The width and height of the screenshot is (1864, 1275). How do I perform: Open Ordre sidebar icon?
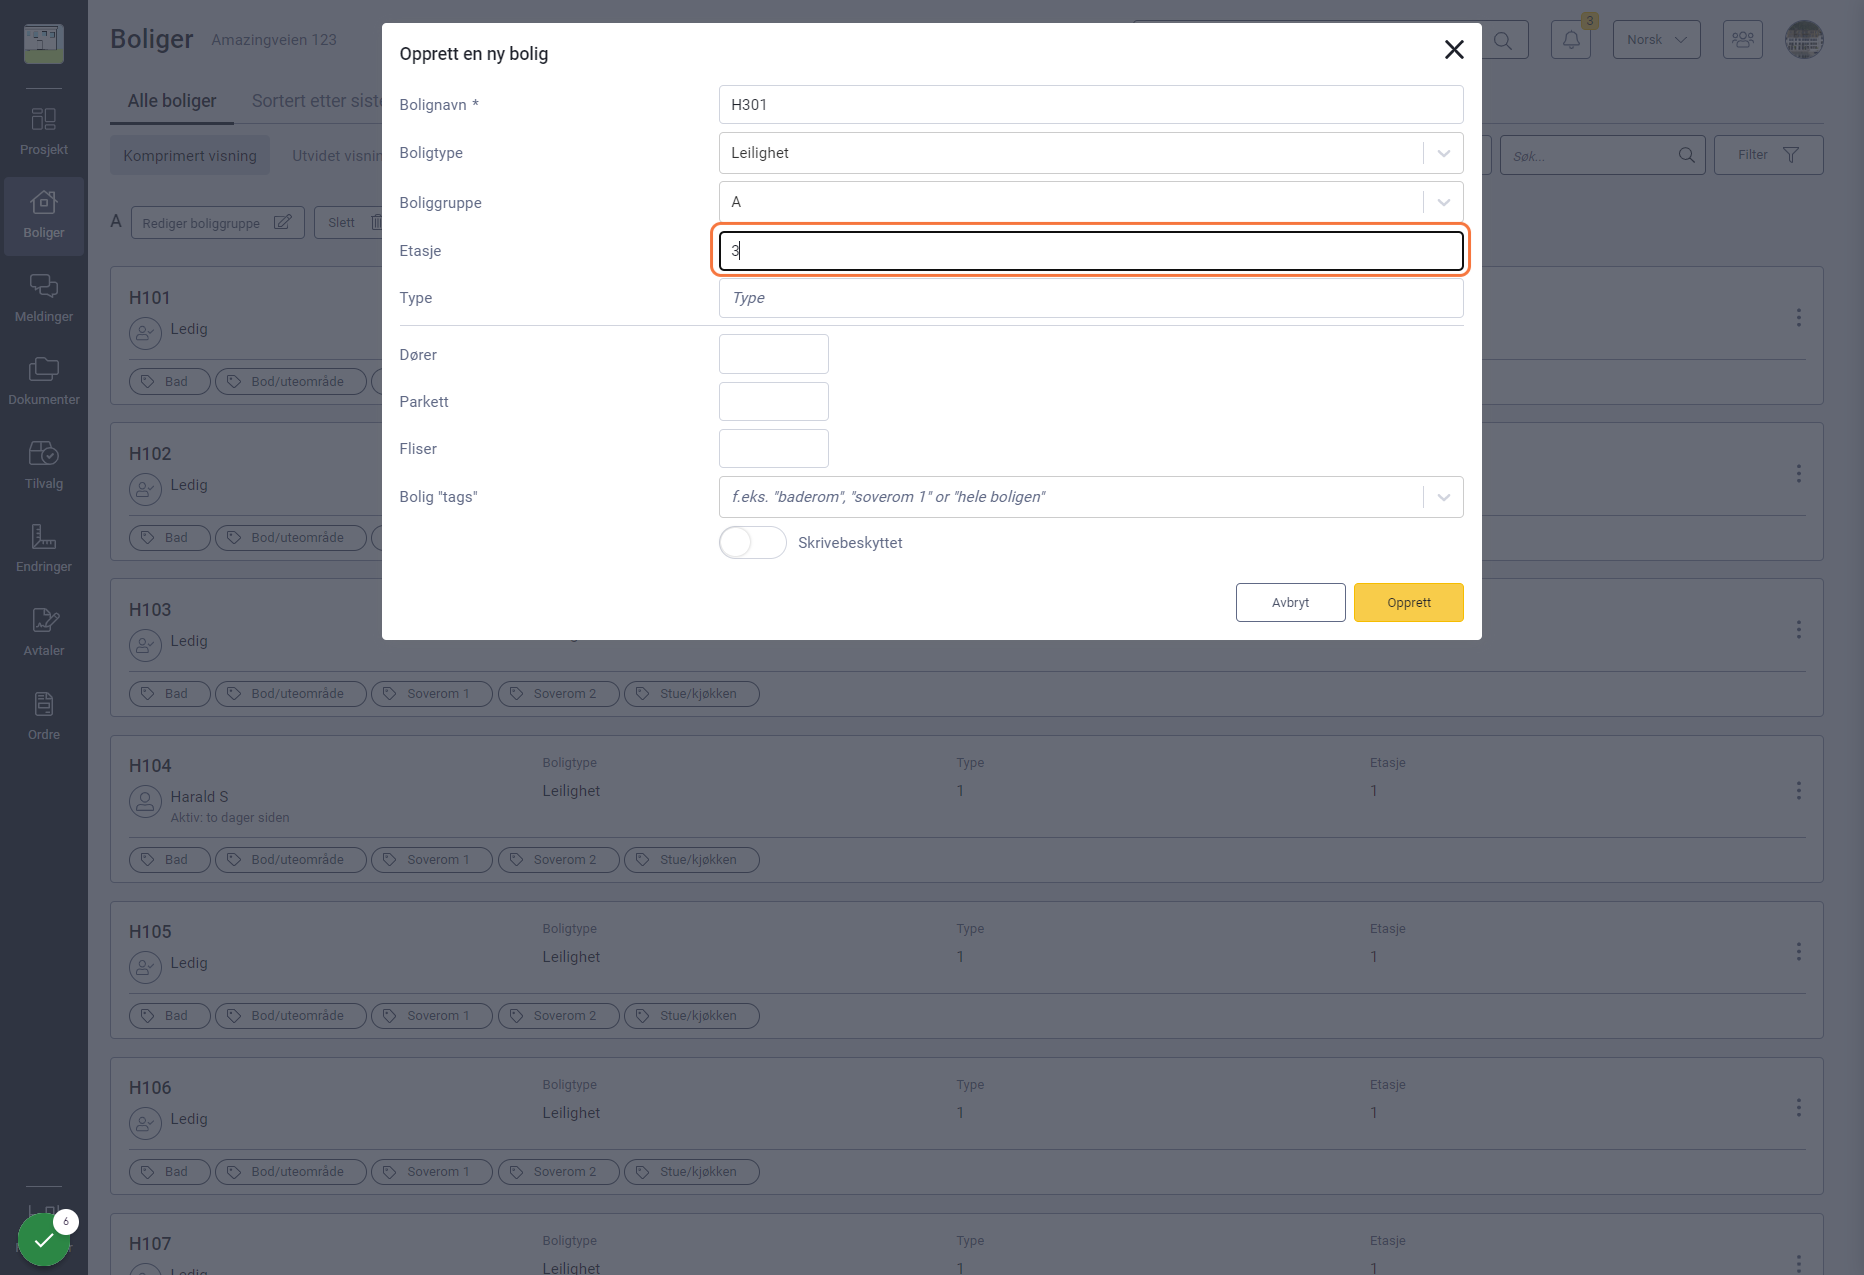(x=44, y=716)
